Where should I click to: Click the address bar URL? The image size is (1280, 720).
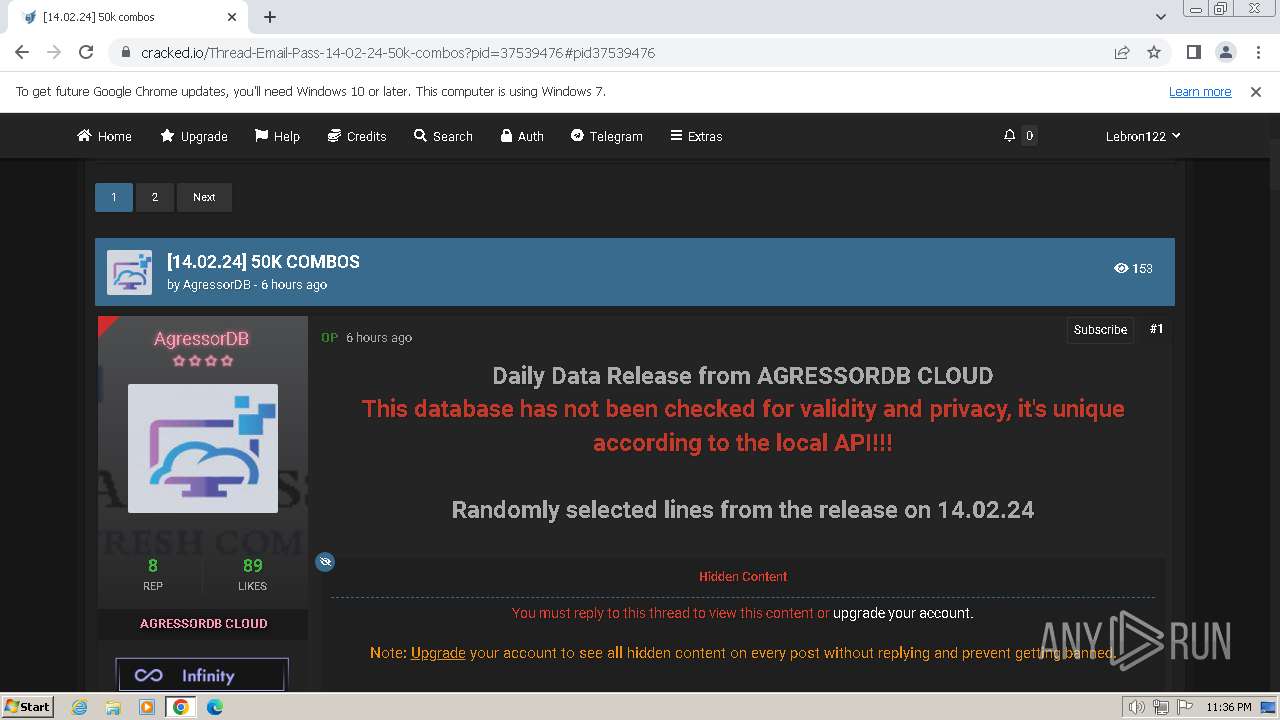click(398, 53)
